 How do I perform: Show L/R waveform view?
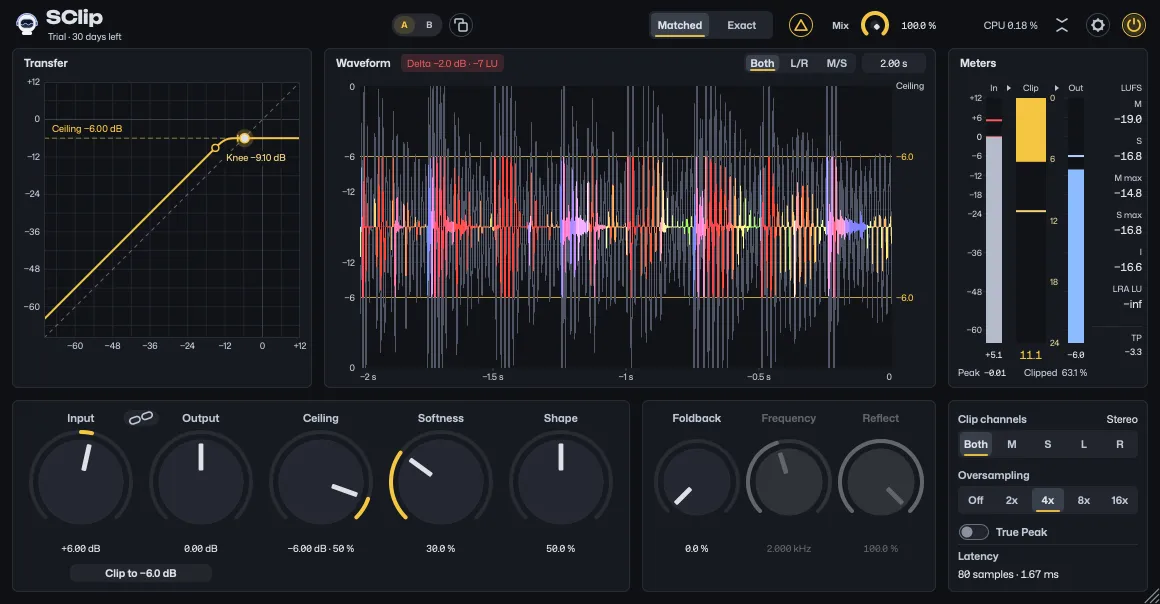[x=799, y=64]
